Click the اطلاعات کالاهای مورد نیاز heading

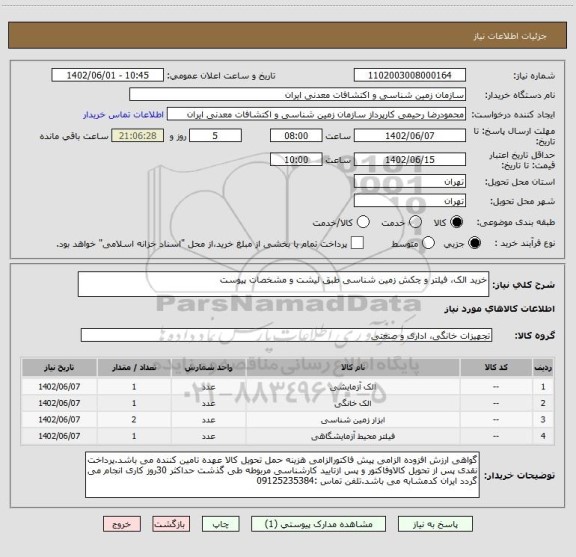500,309
